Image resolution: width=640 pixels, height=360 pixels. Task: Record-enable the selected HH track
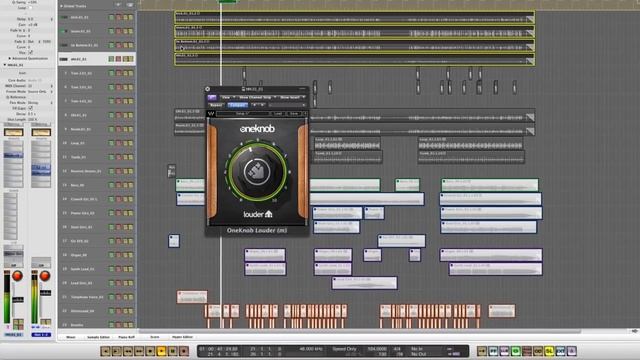coord(119,59)
